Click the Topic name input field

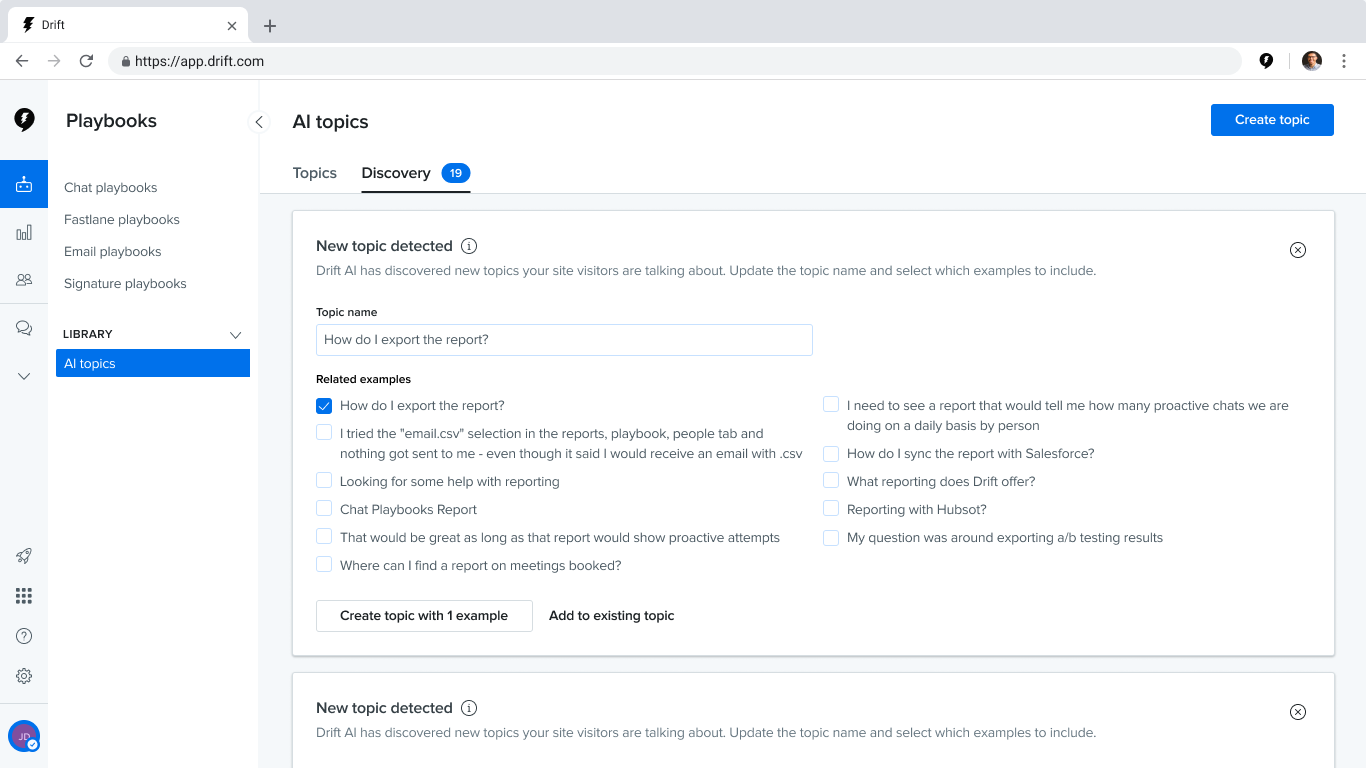pos(564,340)
